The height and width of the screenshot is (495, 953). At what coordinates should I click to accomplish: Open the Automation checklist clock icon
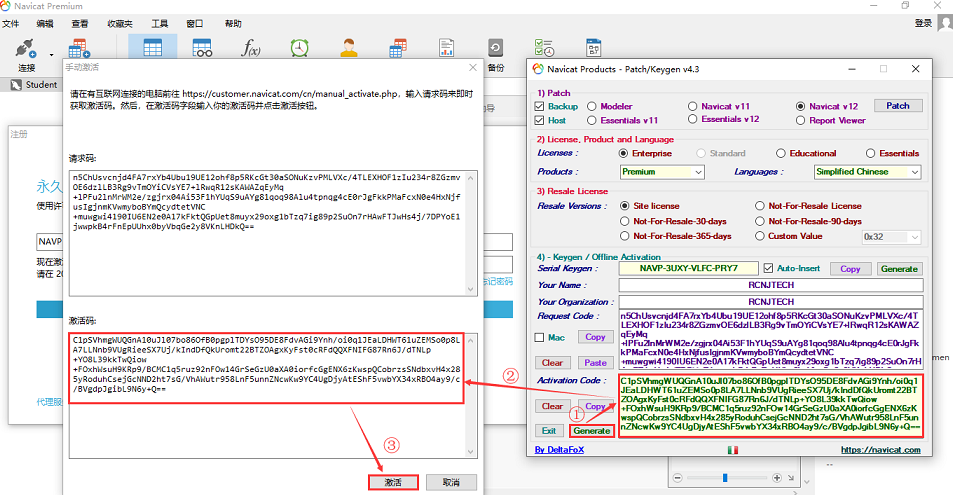coord(544,47)
